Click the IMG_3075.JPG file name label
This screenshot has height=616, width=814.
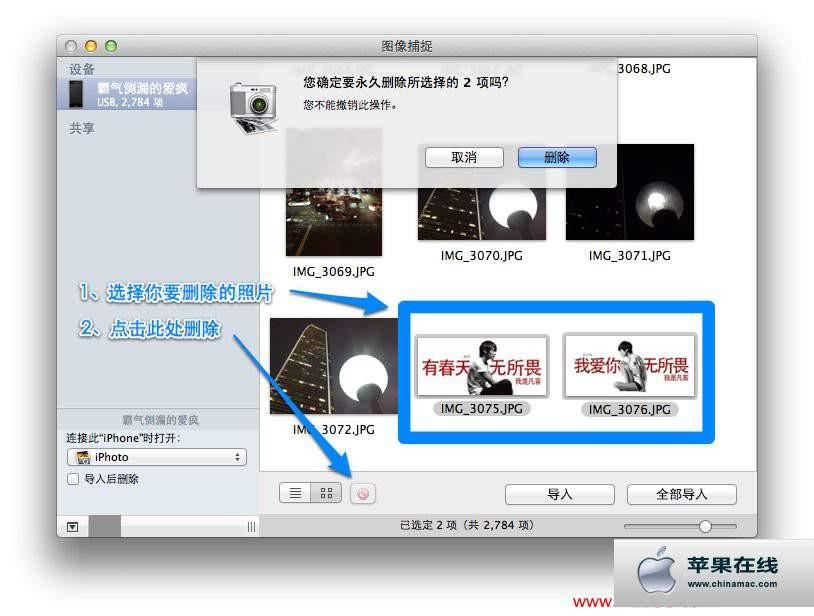pyautogui.click(x=482, y=409)
